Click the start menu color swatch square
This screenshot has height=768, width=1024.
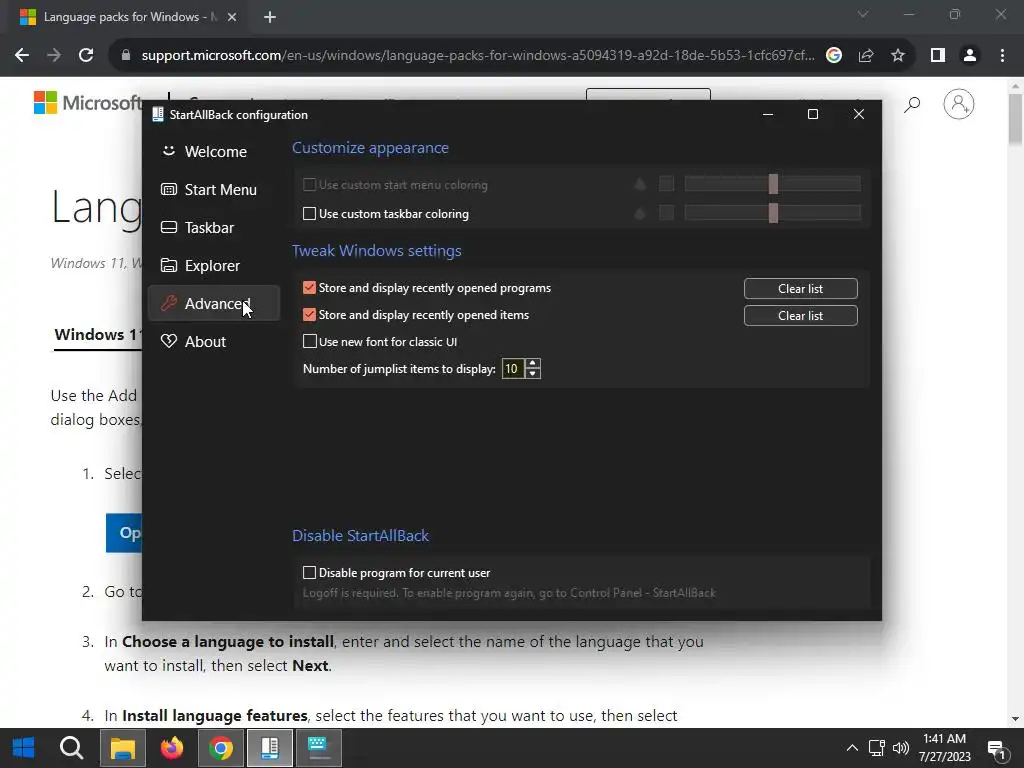(x=666, y=184)
